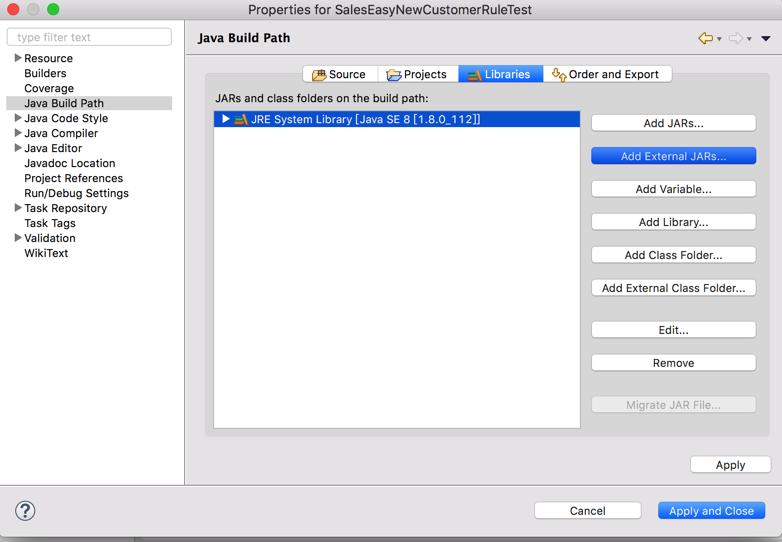This screenshot has height=542, width=782.
Task: Click the Apply button
Action: (730, 465)
